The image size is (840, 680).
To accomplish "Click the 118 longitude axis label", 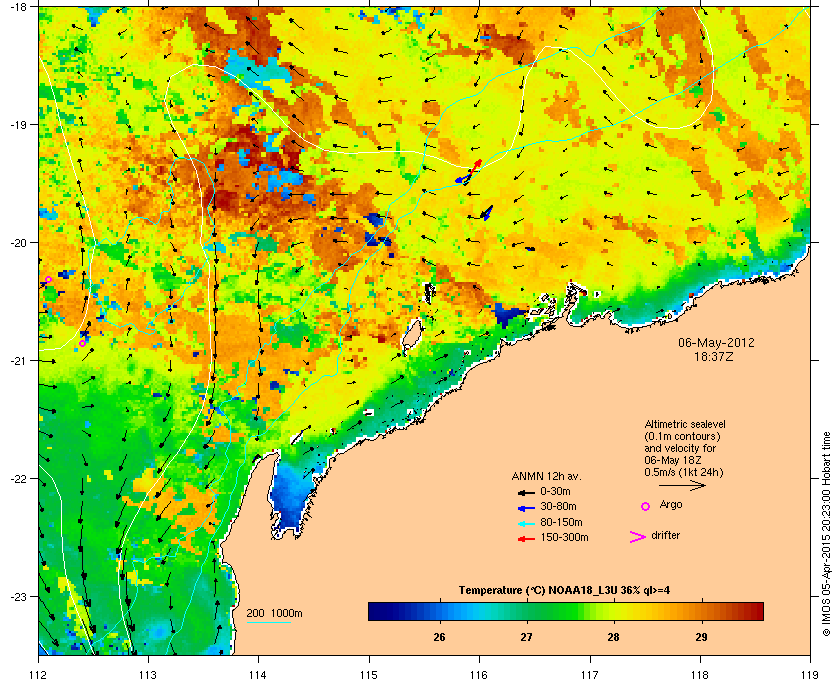I will tap(700, 674).
